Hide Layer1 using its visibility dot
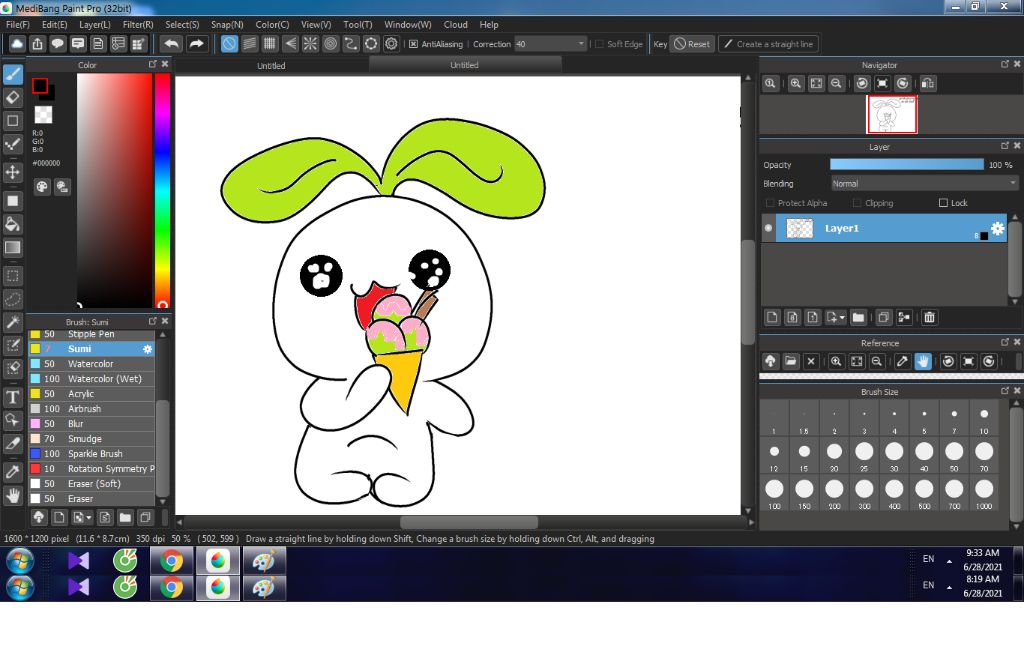The width and height of the screenshot is (1024, 661). tap(768, 228)
